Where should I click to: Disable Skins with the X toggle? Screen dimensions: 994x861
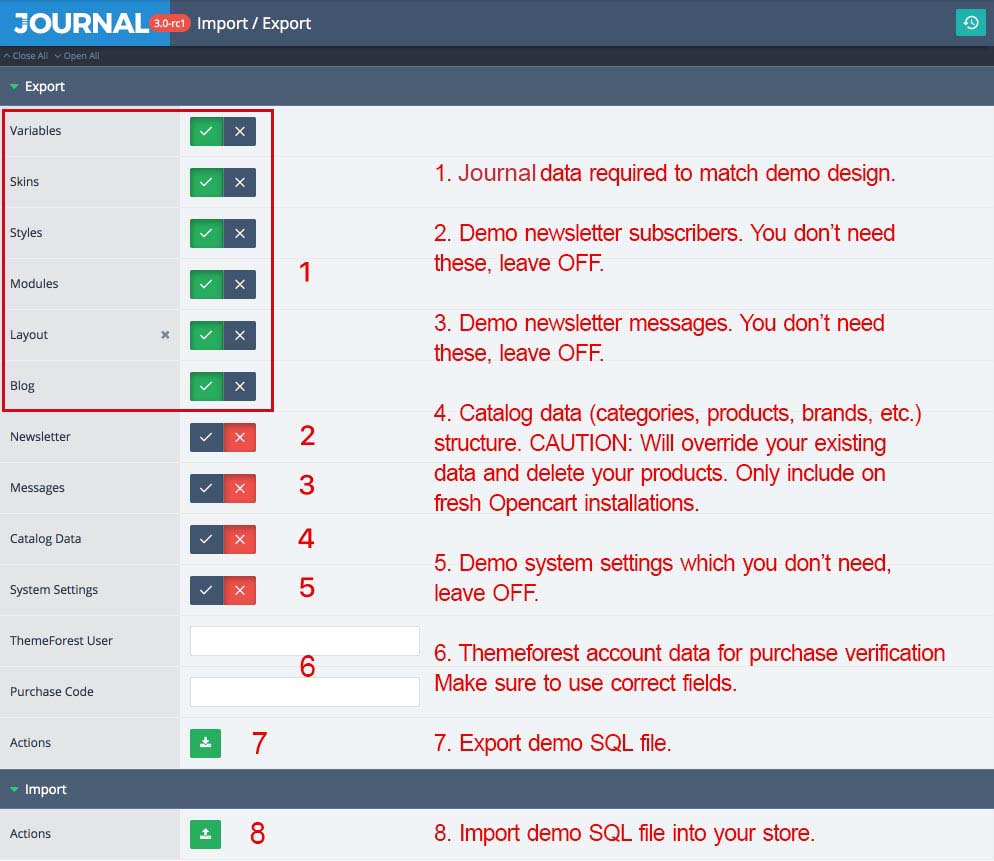click(240, 183)
